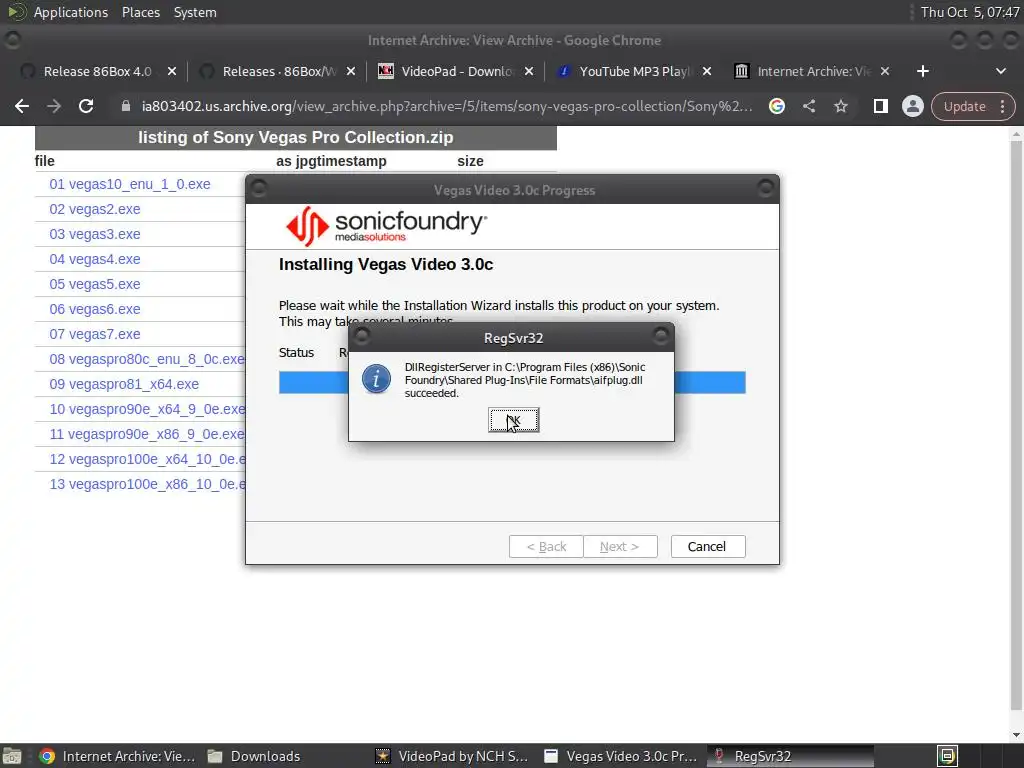
Task: Open 08 vegaspro80c_enu_8_0c.exe link
Action: pos(147,359)
